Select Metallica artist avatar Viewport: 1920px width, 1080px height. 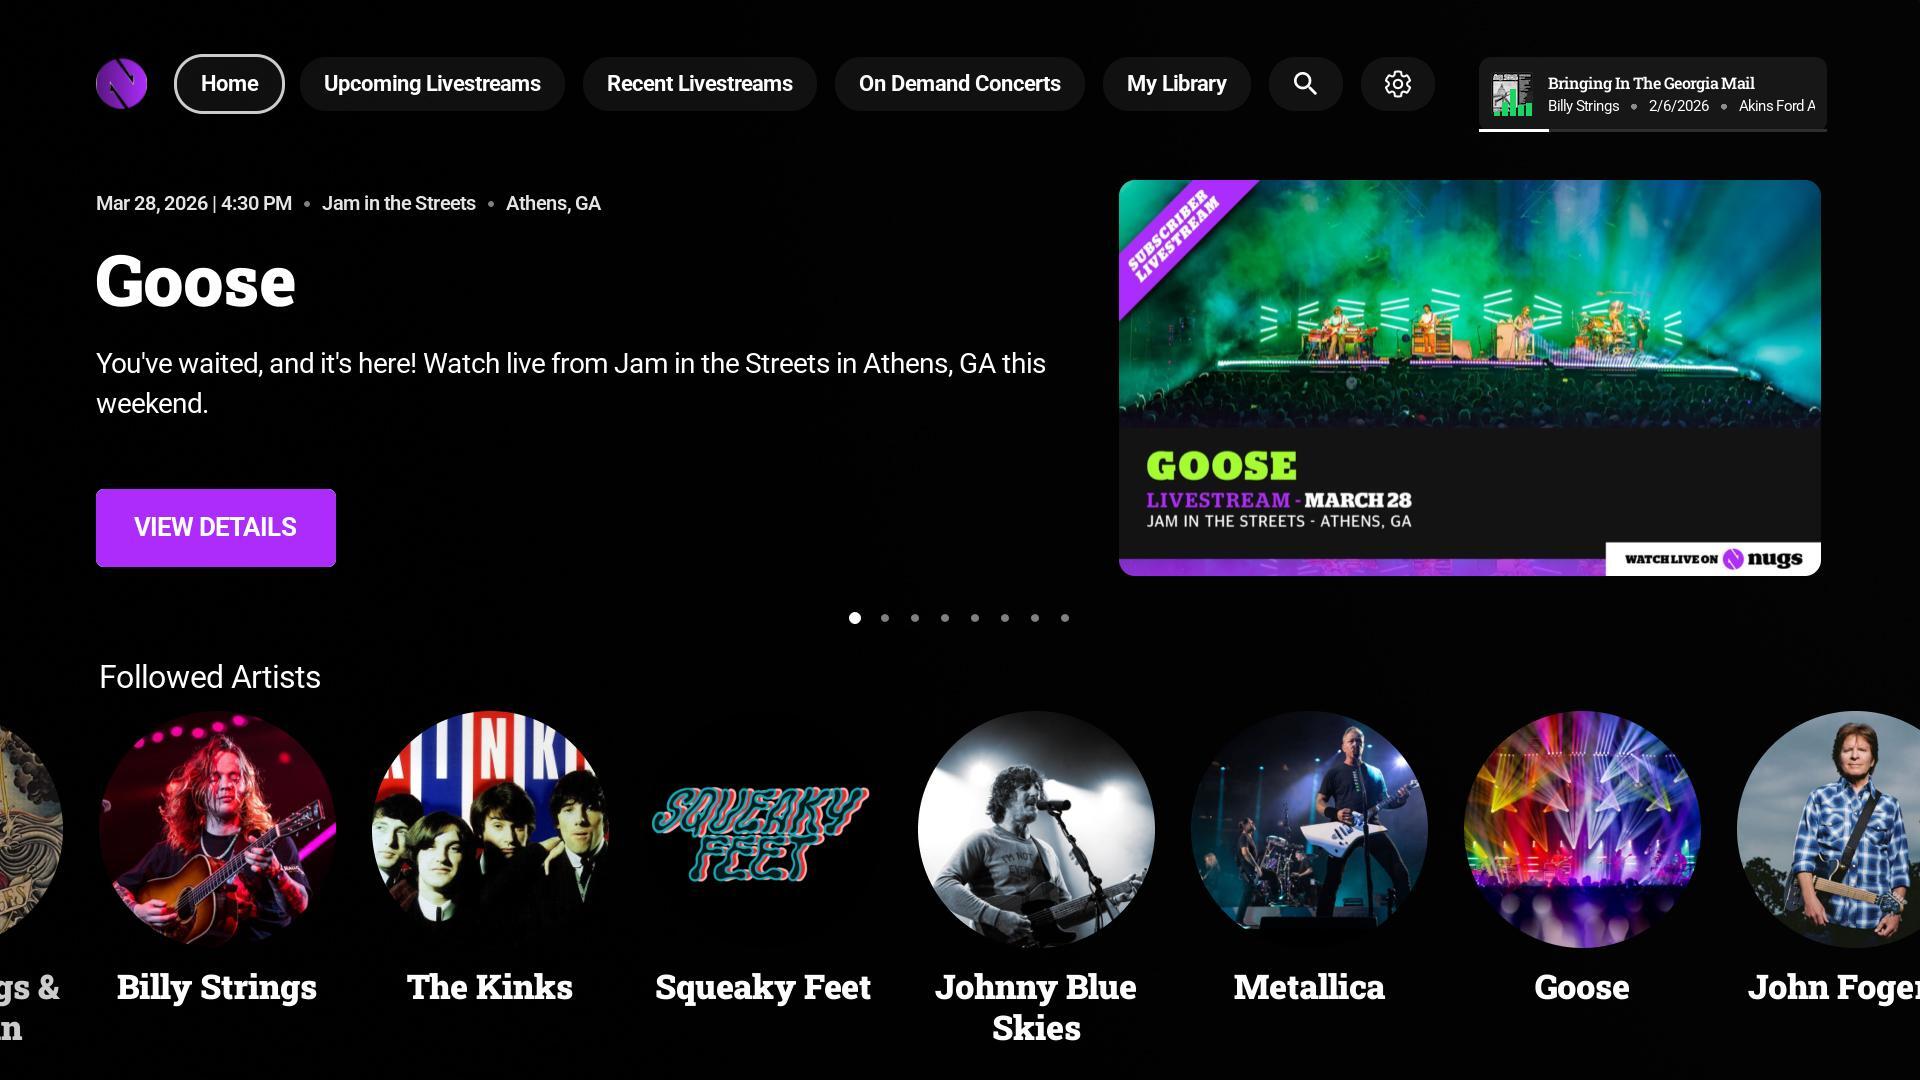[x=1309, y=830]
